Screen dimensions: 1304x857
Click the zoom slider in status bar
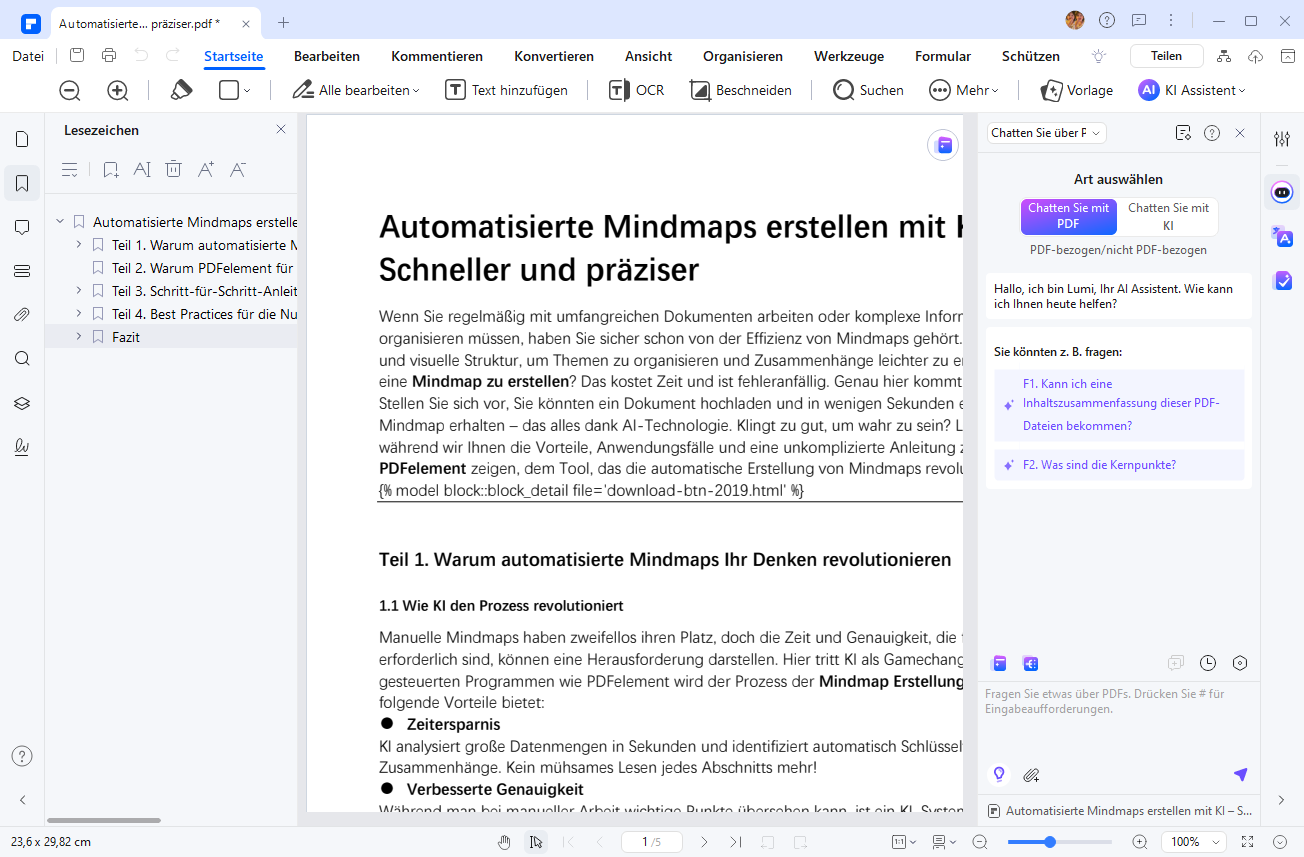[x=1050, y=842]
